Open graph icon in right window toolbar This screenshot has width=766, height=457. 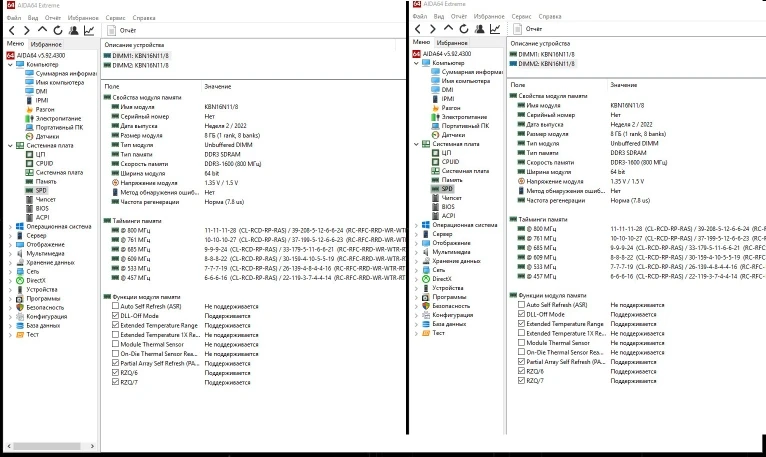[x=495, y=29]
